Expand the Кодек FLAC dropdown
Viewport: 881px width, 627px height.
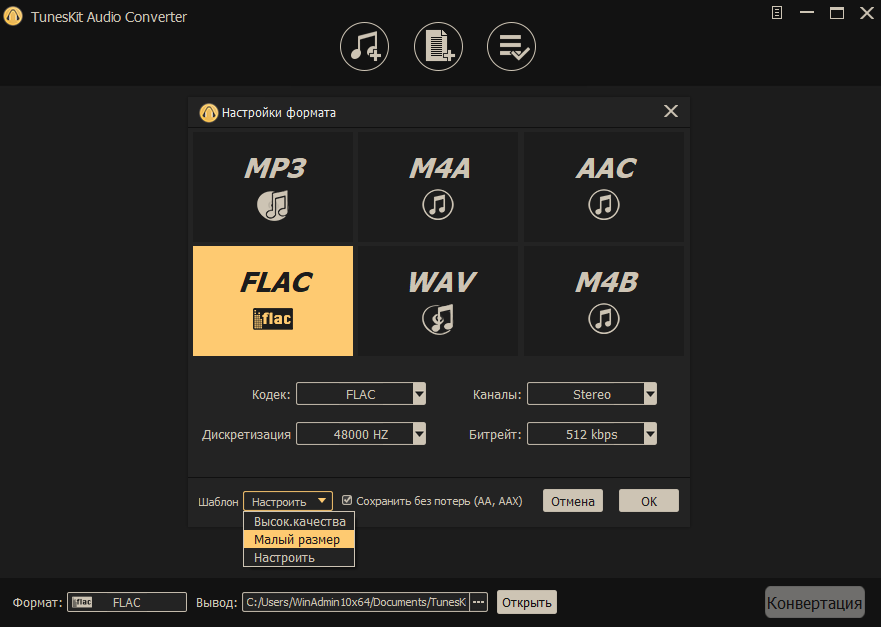click(361, 394)
